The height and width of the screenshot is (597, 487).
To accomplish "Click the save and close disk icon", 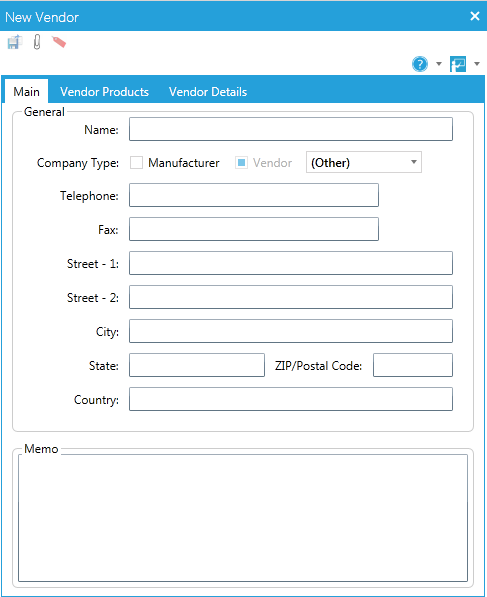I will (14, 42).
